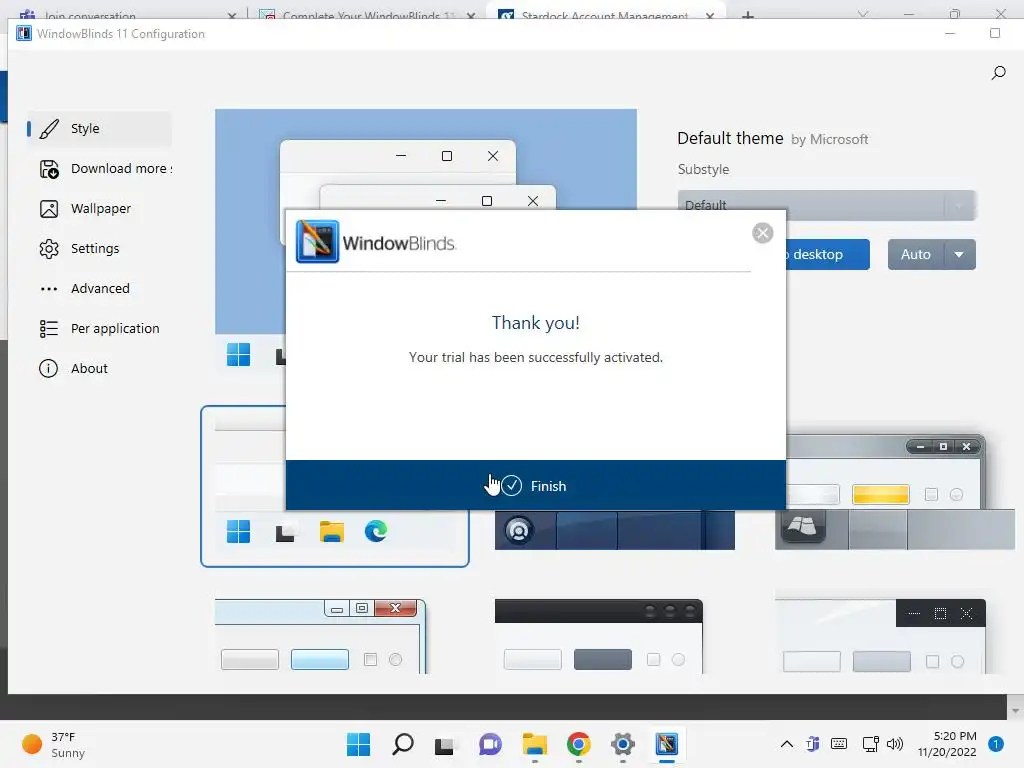This screenshot has width=1024, height=768.
Task: Open Windows Settings from taskbar
Action: click(x=622, y=744)
